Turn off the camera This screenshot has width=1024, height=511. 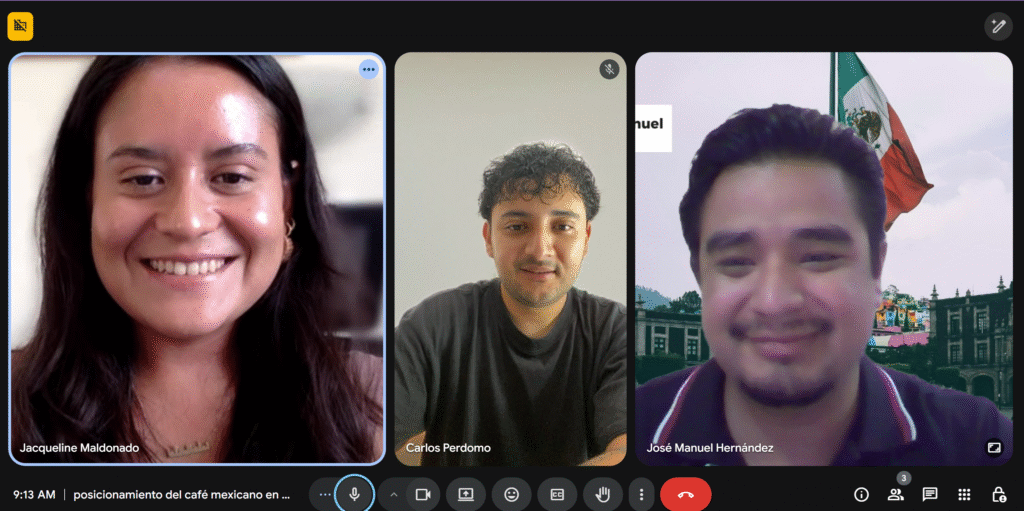click(423, 494)
